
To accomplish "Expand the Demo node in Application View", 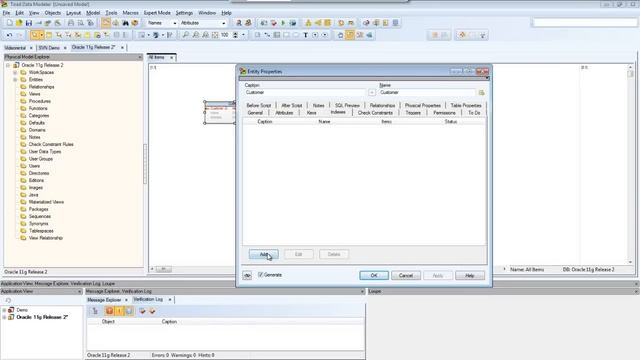I will tap(4, 310).
